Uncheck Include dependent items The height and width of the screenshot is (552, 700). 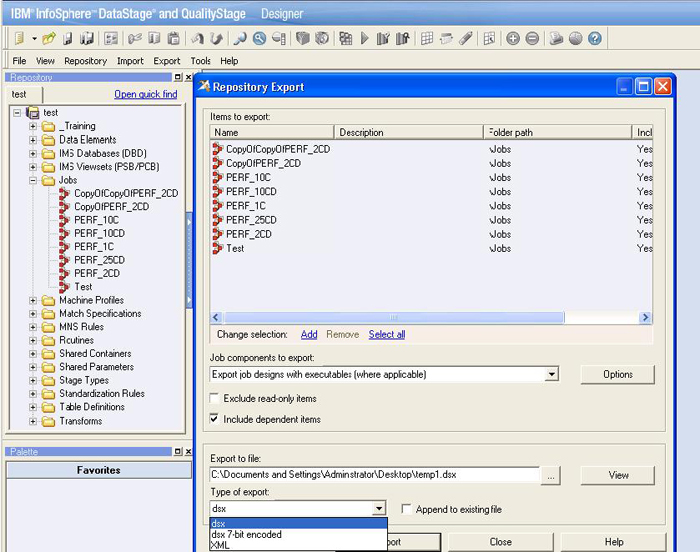215,418
